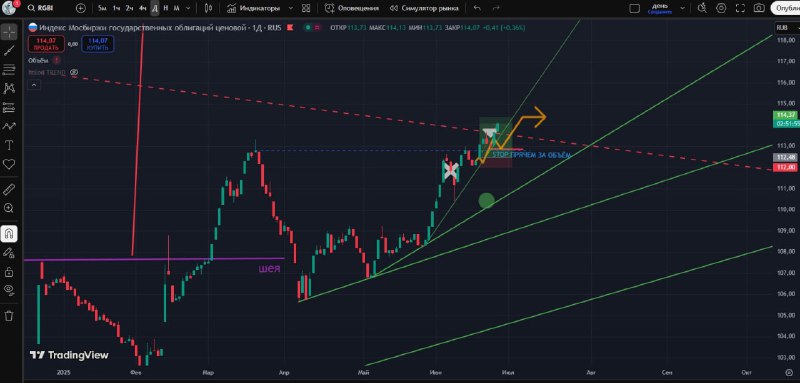The image size is (800, 383).
Task: Open the timeframe interval dropdown arrow
Action: tap(189, 8)
